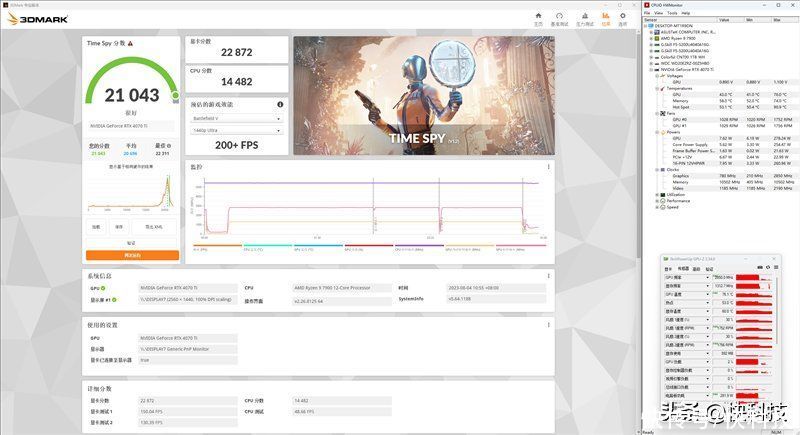Open the first sensor row dropdown in GPU-Z
This screenshot has width=800, height=435.
[x=707, y=277]
